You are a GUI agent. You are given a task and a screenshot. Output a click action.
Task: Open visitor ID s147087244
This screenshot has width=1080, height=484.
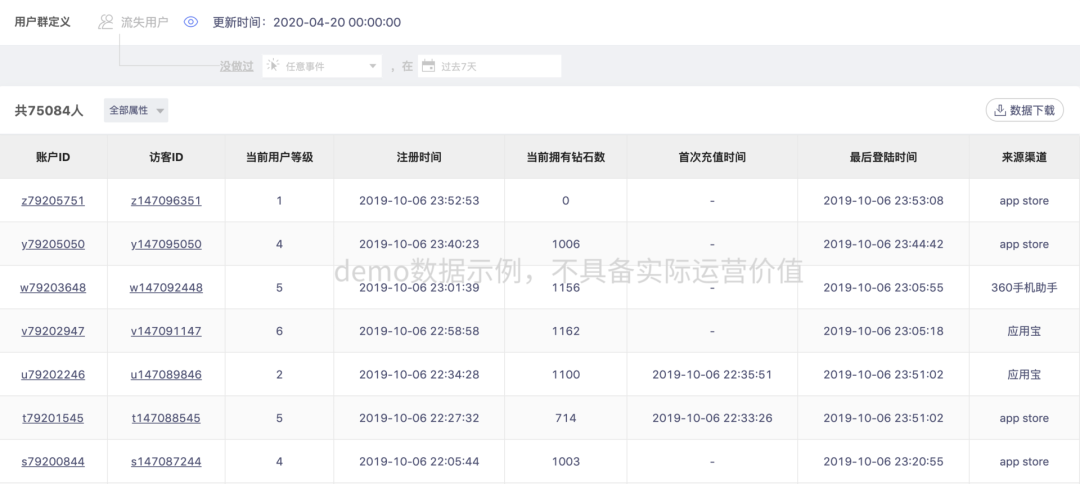point(166,461)
